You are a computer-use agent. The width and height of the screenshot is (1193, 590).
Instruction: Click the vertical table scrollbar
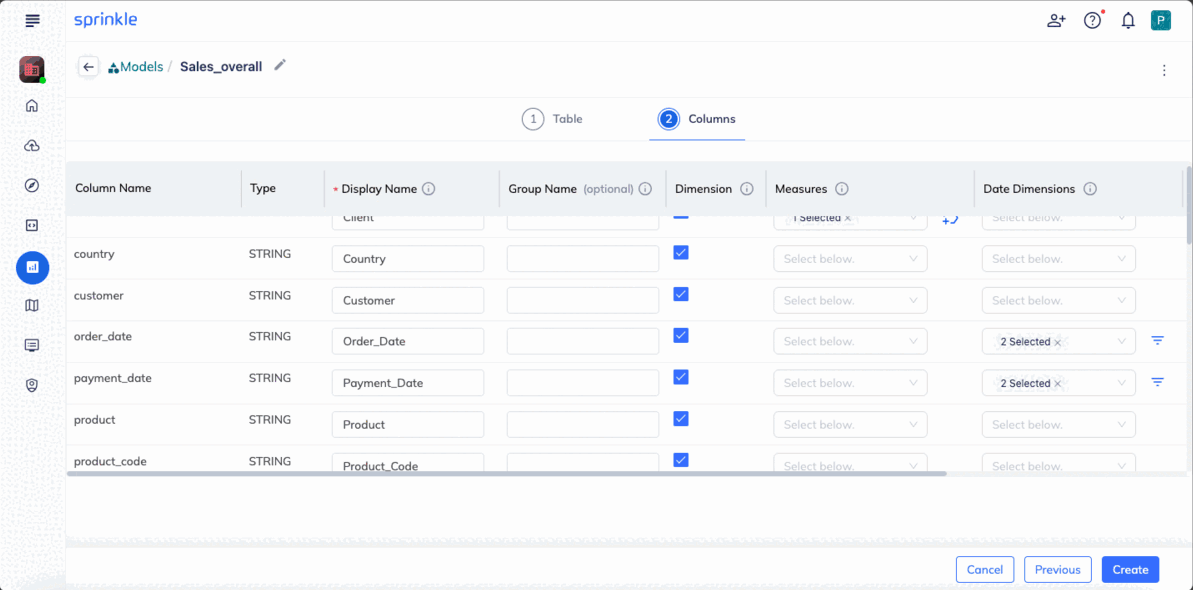(x=1189, y=204)
